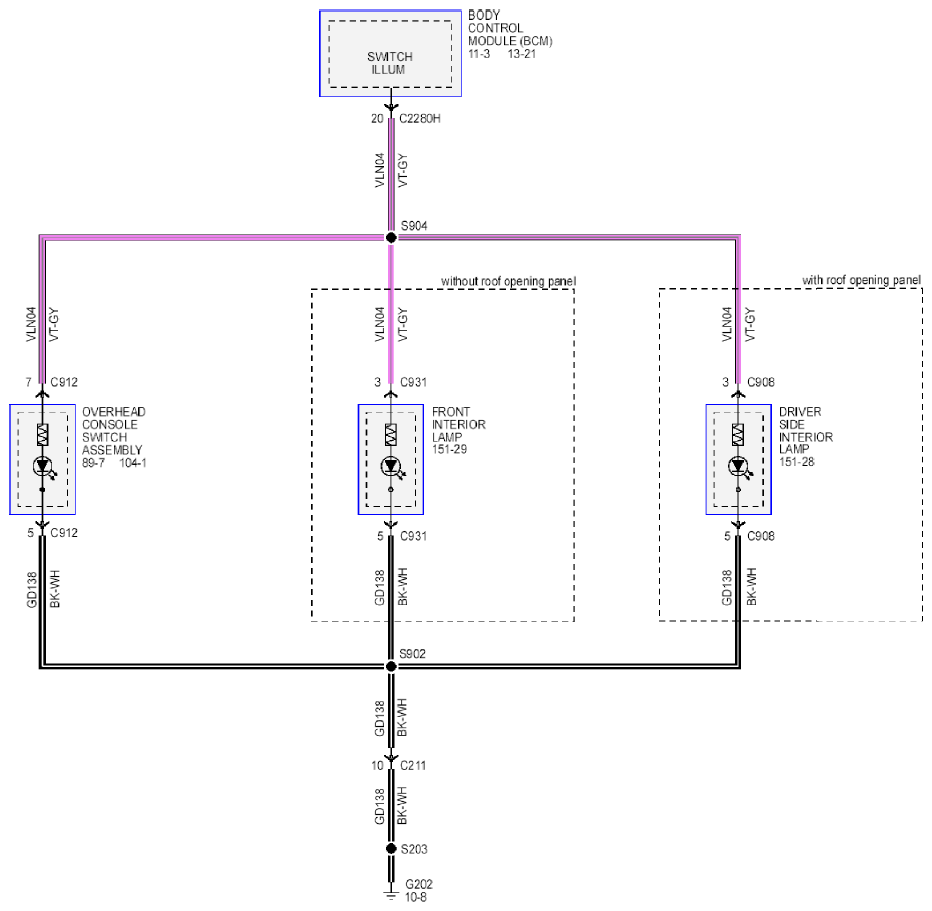
Task: Select the S904 splice label
Action: tap(414, 226)
